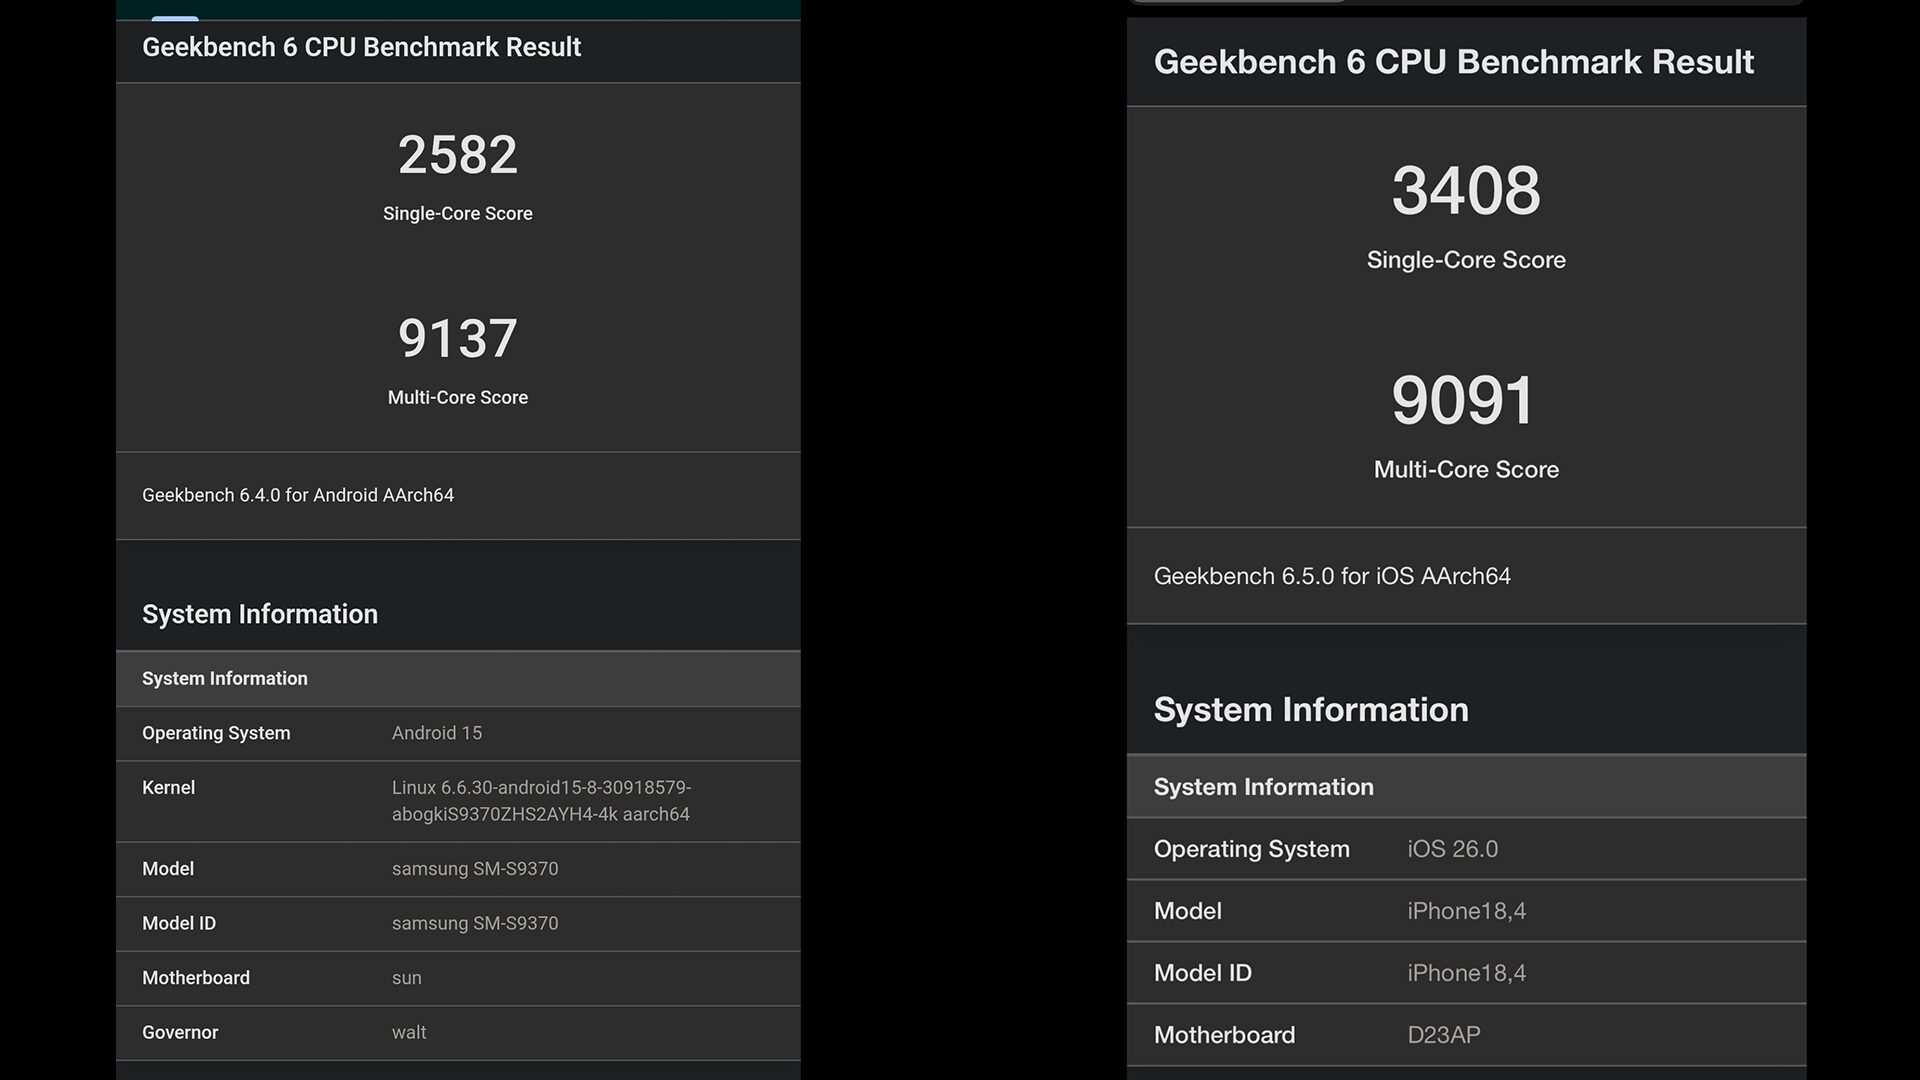1920x1080 pixels.
Task: Click the large 'System Information' heading in left panel
Action: (260, 614)
